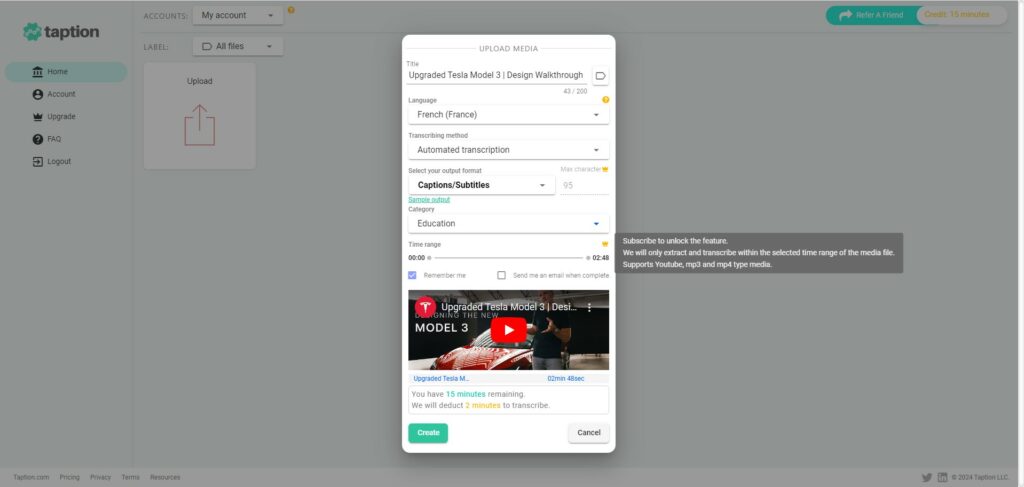The image size is (1024, 487).
Task: Open the Education category dropdown
Action: (509, 223)
